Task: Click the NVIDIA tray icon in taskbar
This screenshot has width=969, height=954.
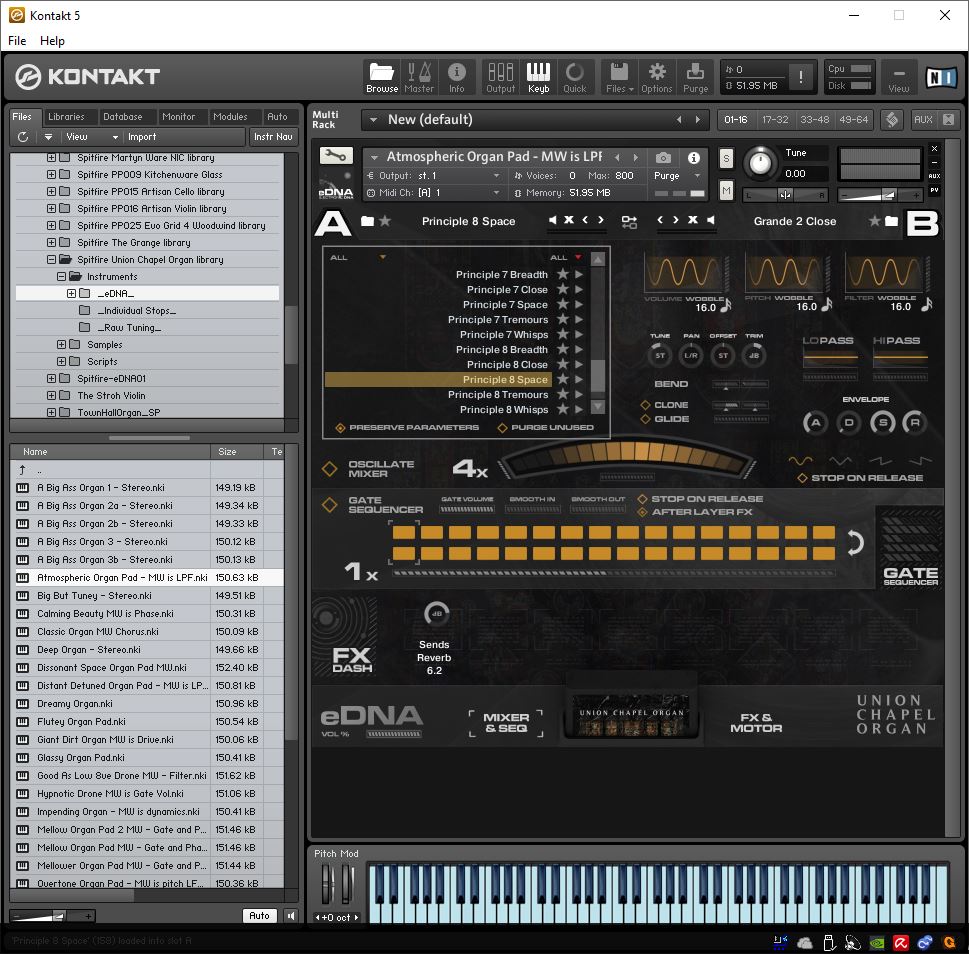Action: point(876,943)
